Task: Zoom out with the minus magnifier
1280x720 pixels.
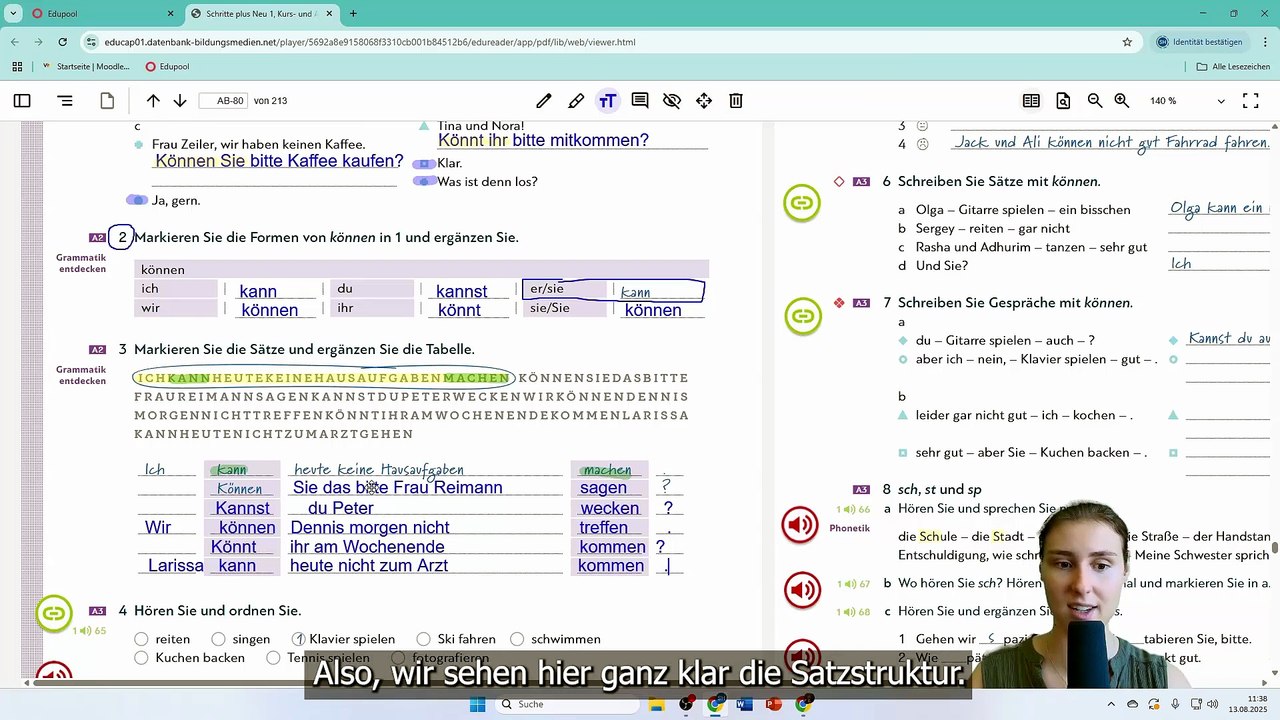Action: click(1095, 101)
